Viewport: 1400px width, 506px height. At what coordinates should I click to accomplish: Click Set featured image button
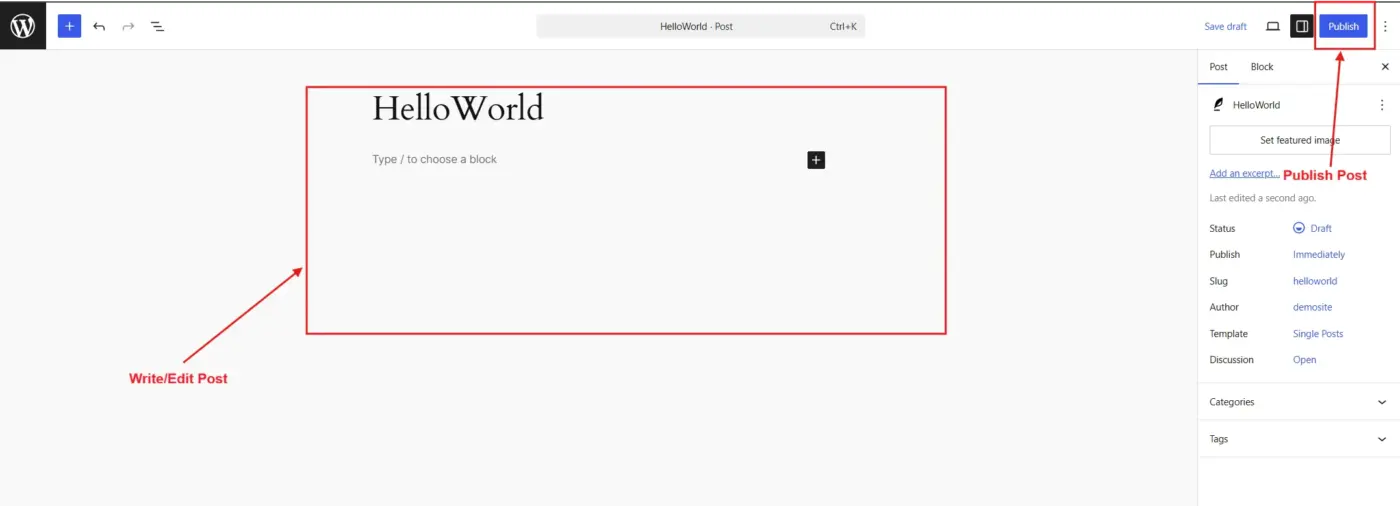coord(1300,140)
